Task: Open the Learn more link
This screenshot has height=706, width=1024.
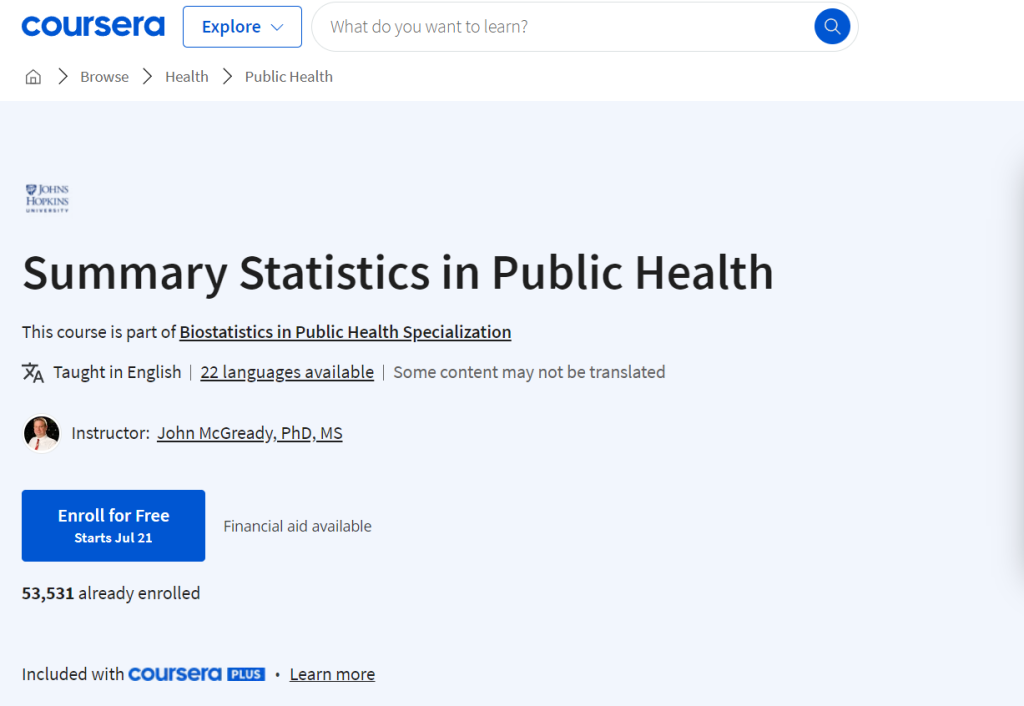Action: pyautogui.click(x=332, y=674)
